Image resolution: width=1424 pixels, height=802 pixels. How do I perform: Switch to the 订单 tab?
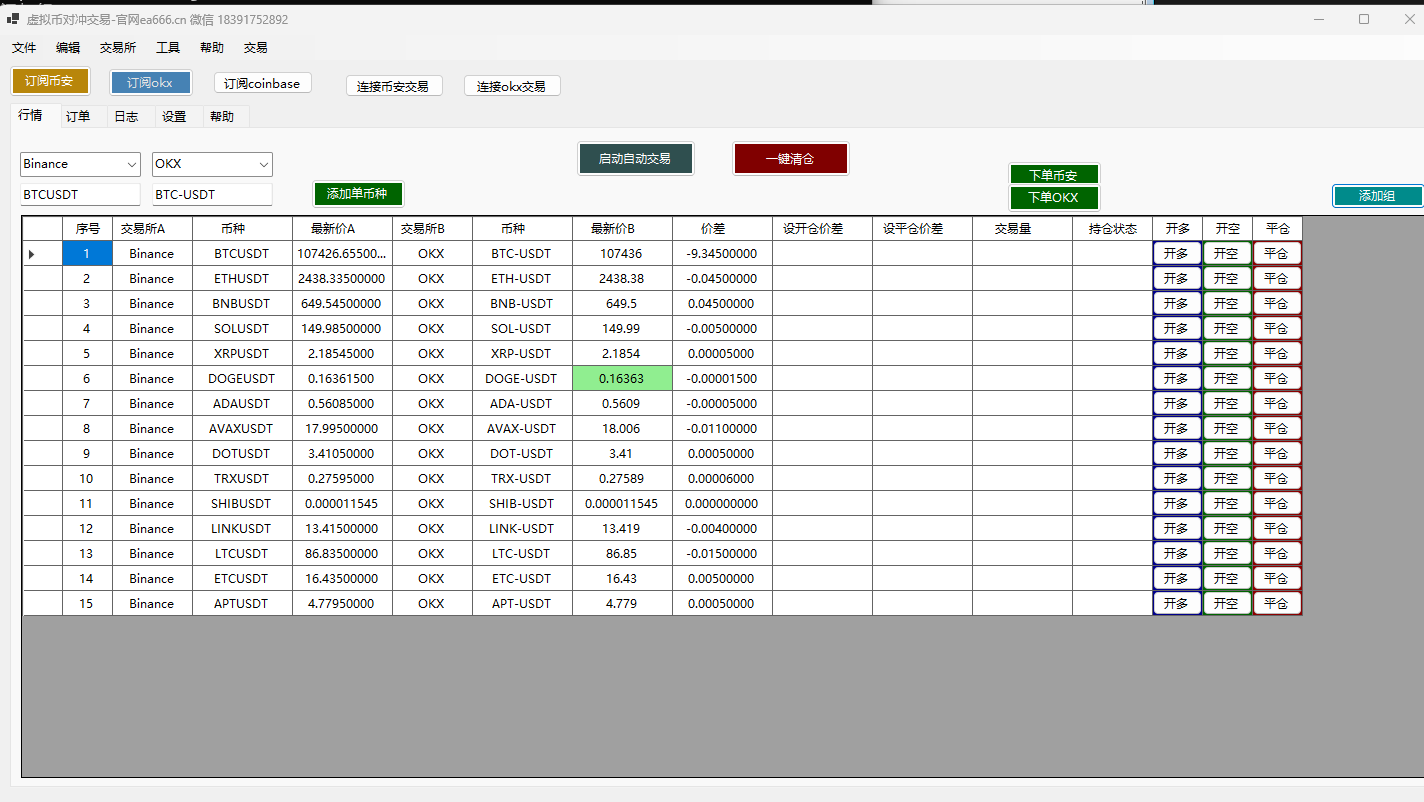point(78,116)
